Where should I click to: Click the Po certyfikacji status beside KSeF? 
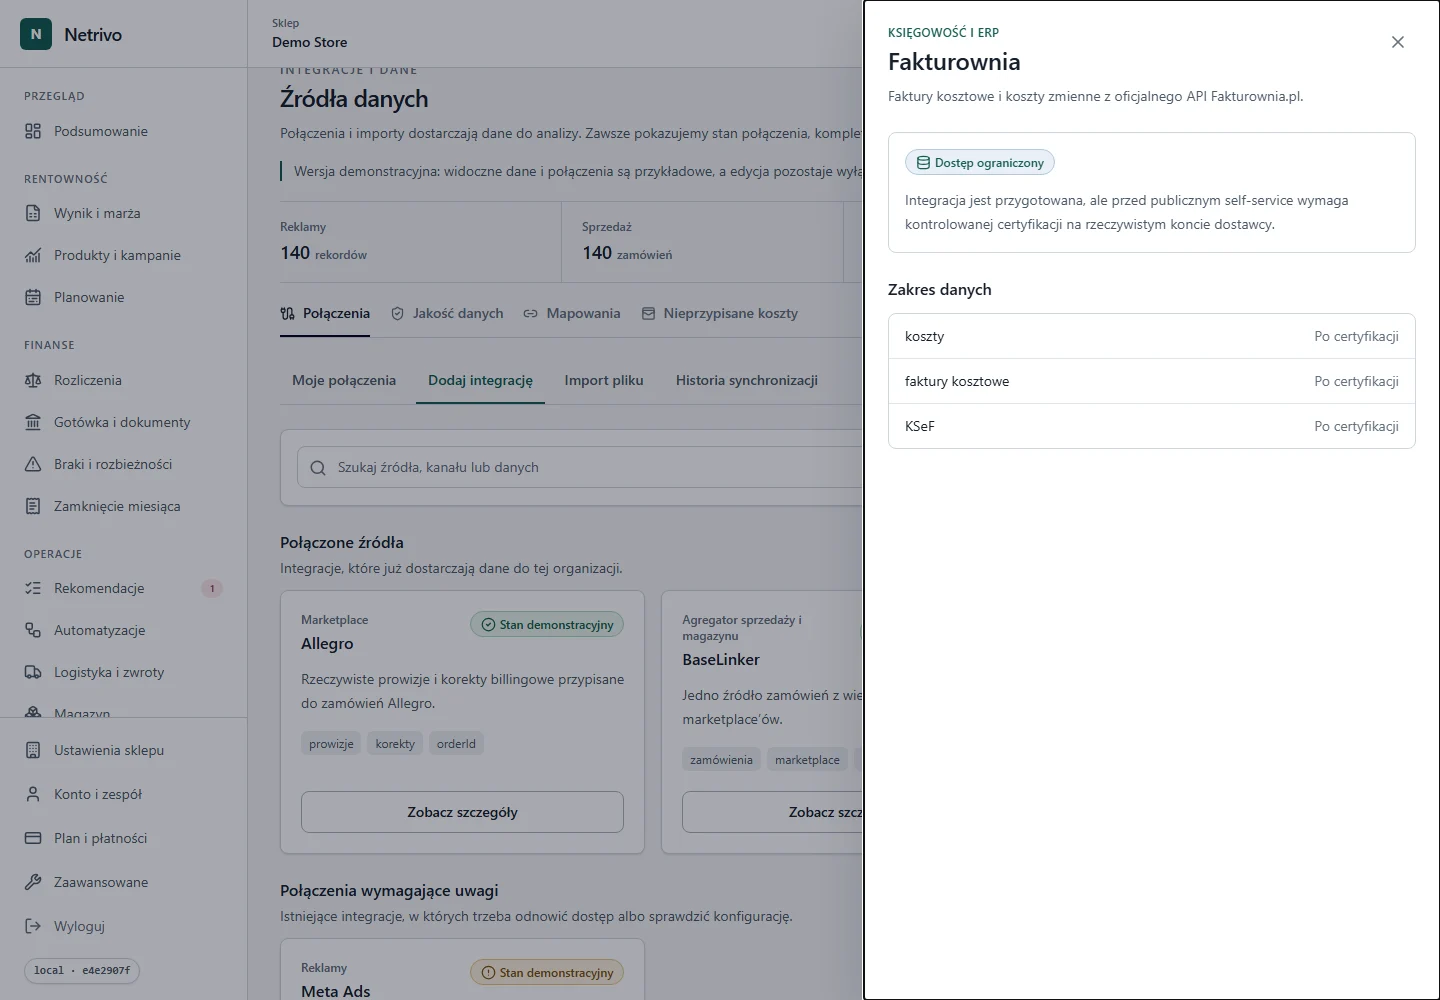tap(1356, 427)
